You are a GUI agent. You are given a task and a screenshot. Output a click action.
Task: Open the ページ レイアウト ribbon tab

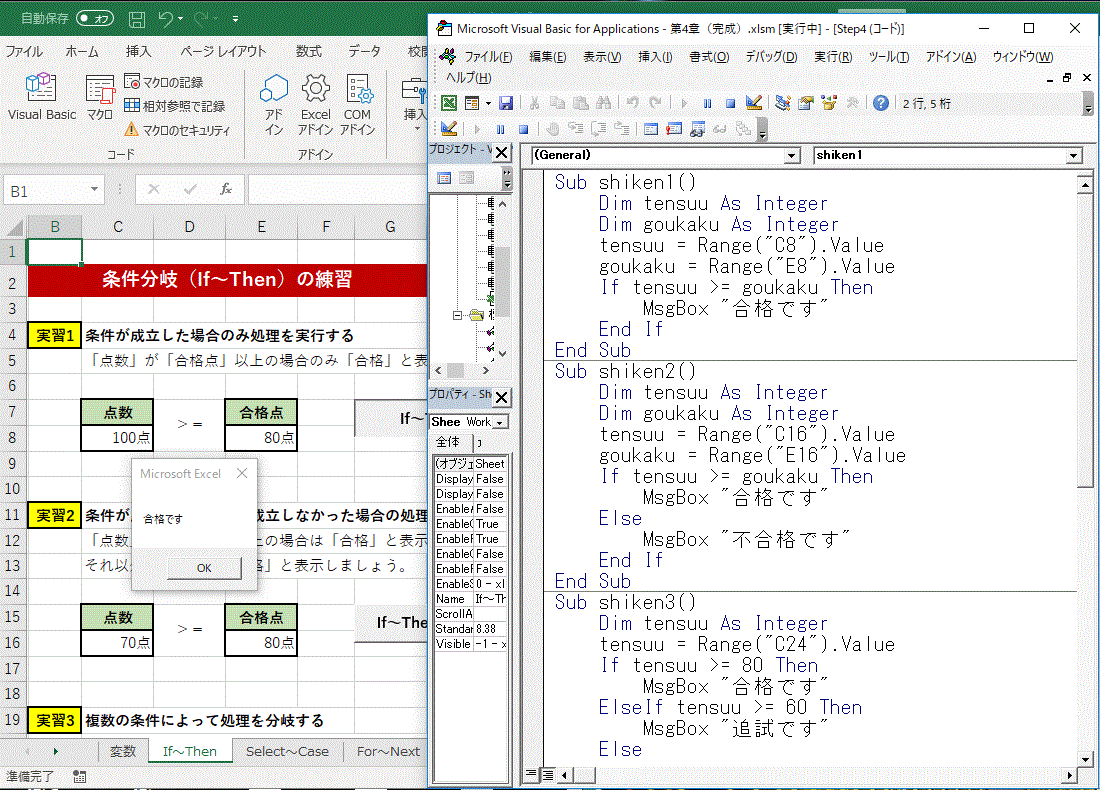point(223,51)
